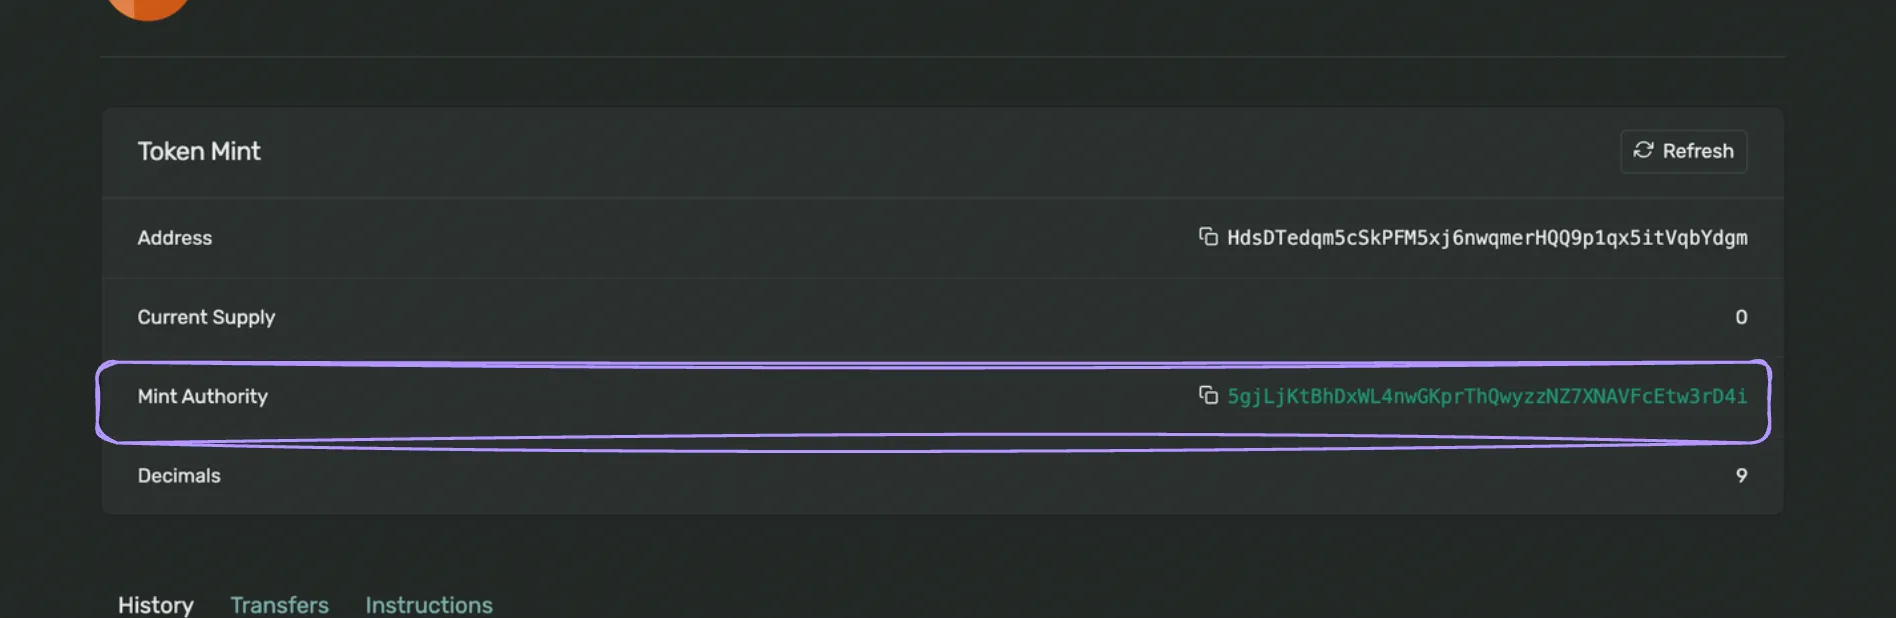Open the green Mint Authority address link

point(1487,396)
